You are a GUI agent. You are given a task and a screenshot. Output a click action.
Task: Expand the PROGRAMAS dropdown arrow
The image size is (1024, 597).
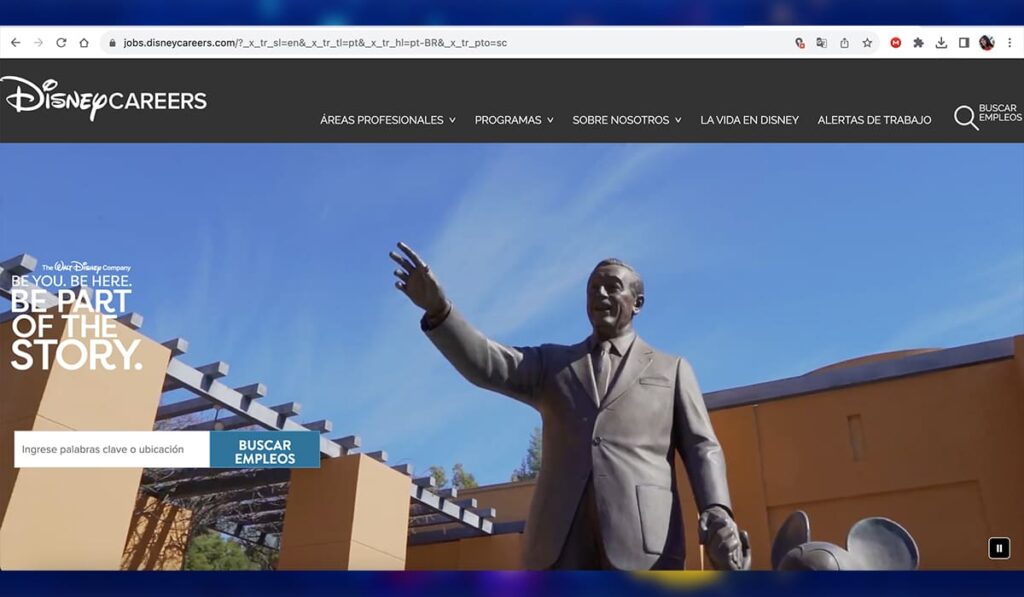pos(550,120)
